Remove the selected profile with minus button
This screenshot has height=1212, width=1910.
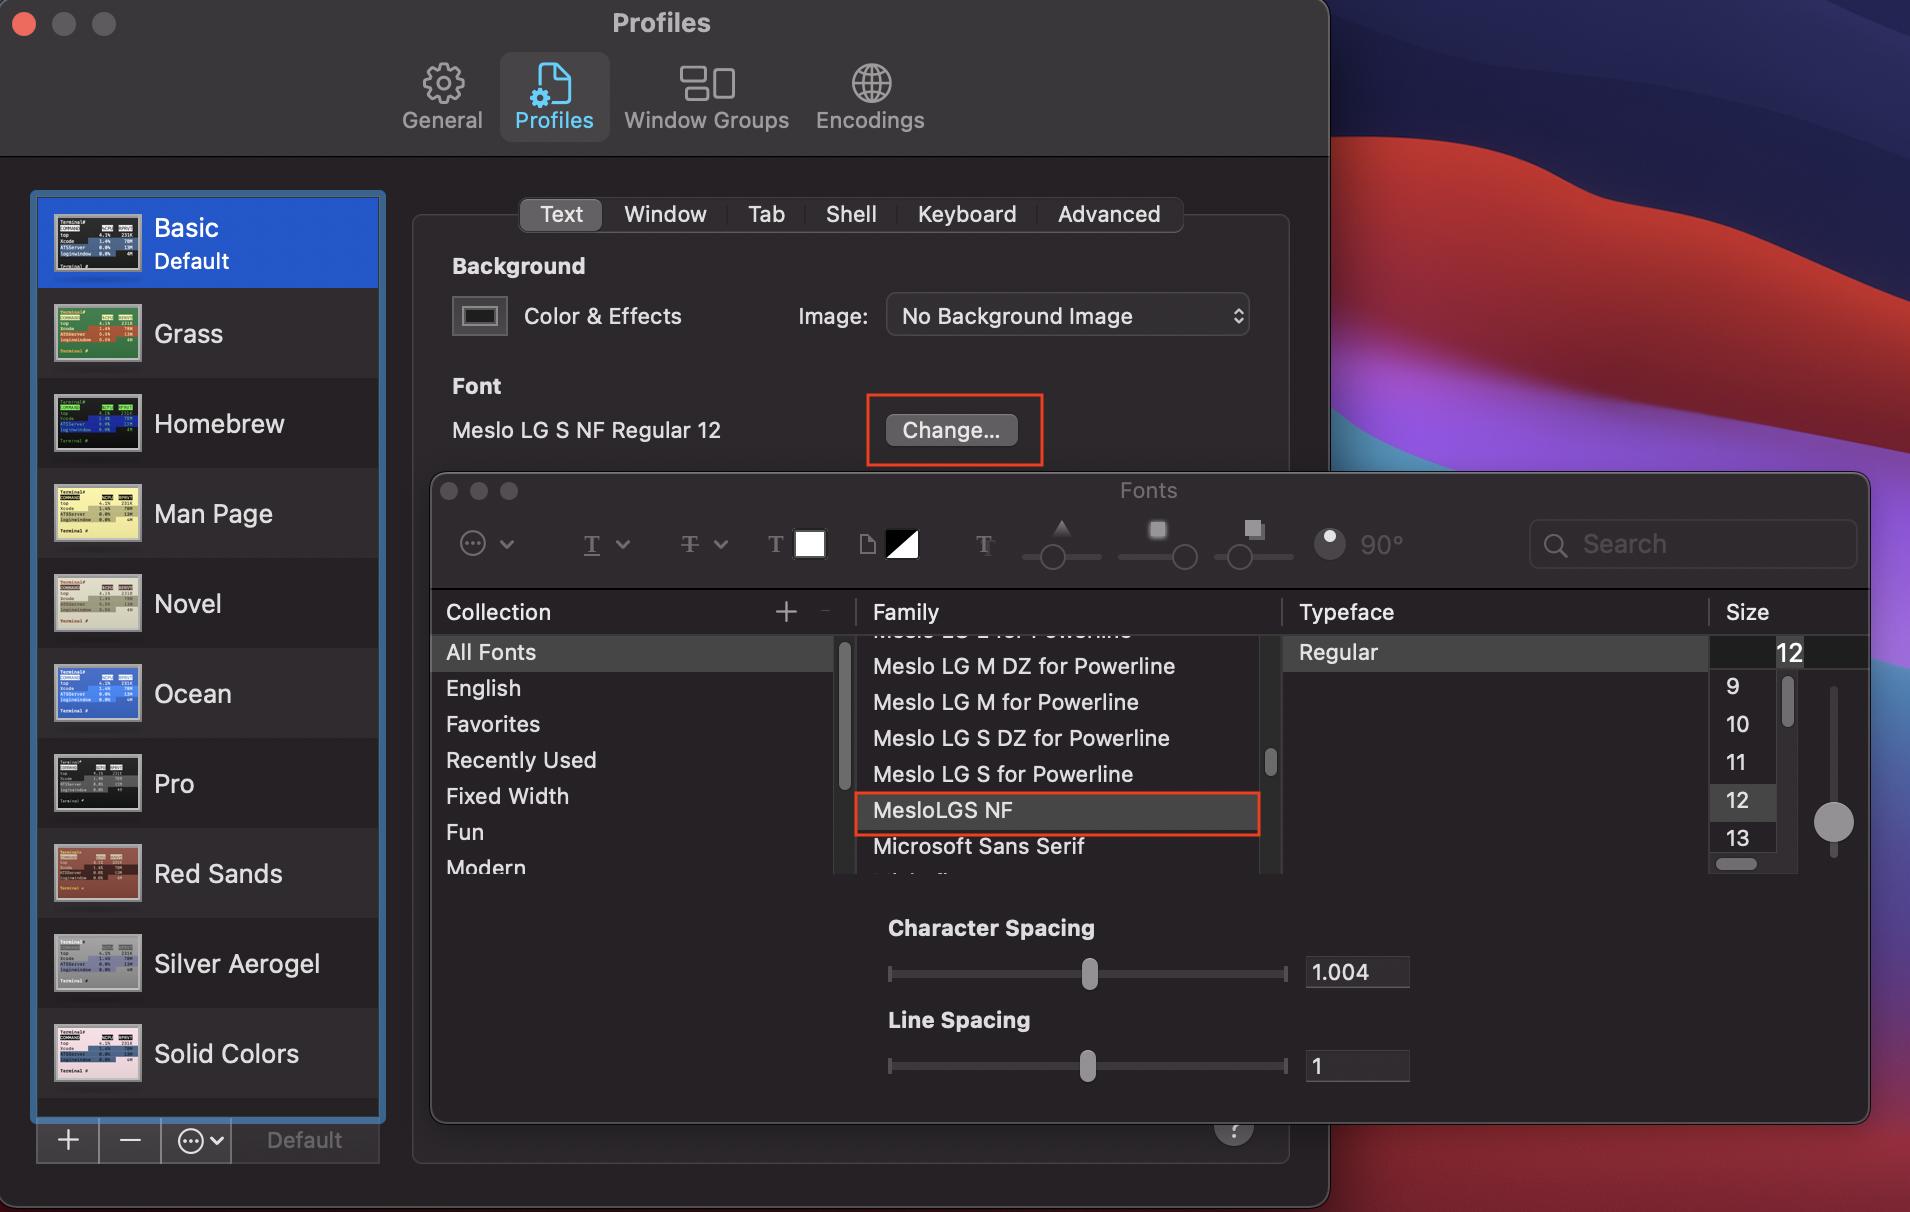point(130,1140)
